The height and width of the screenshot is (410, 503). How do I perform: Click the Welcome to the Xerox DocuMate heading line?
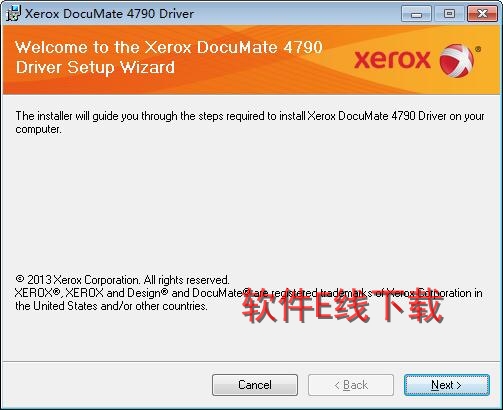169,47
